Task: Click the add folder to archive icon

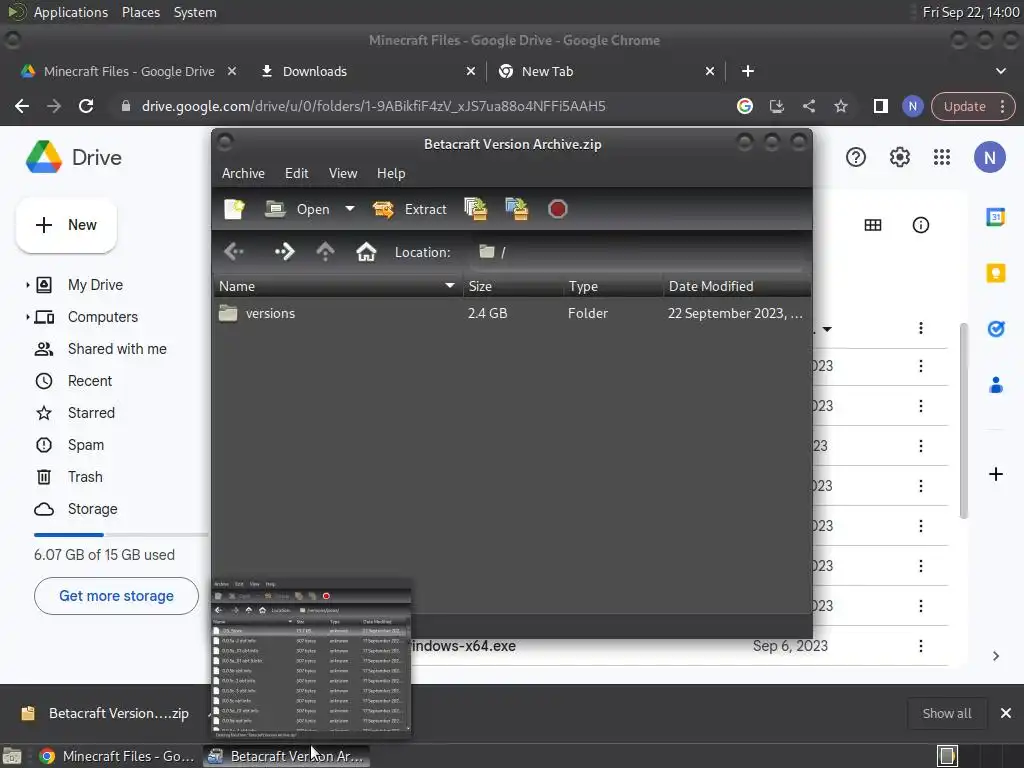Action: 517,209
